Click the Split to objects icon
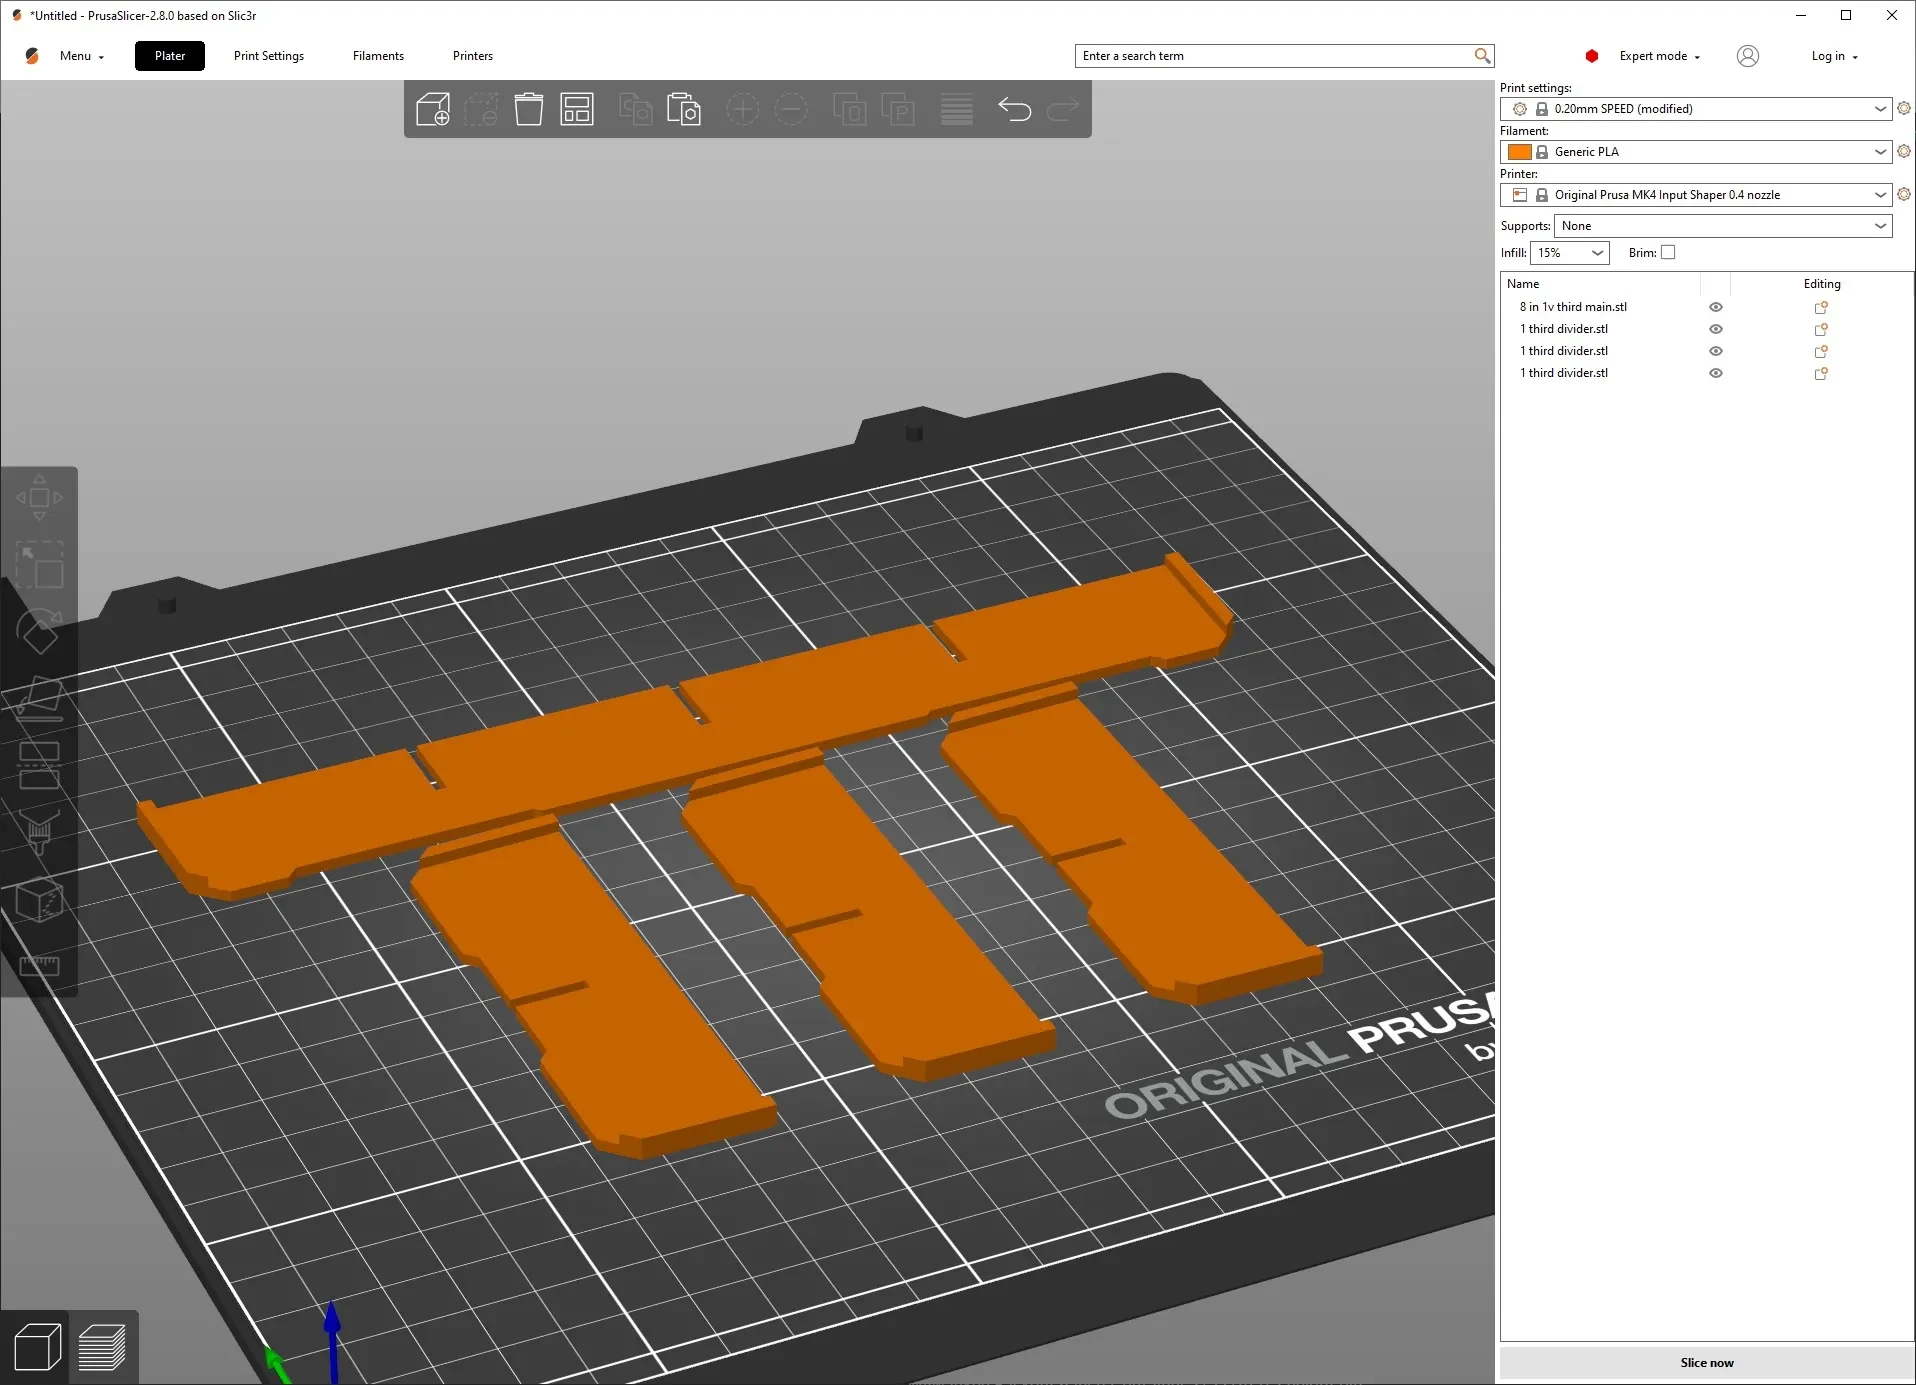The width and height of the screenshot is (1916, 1385). 849,109
